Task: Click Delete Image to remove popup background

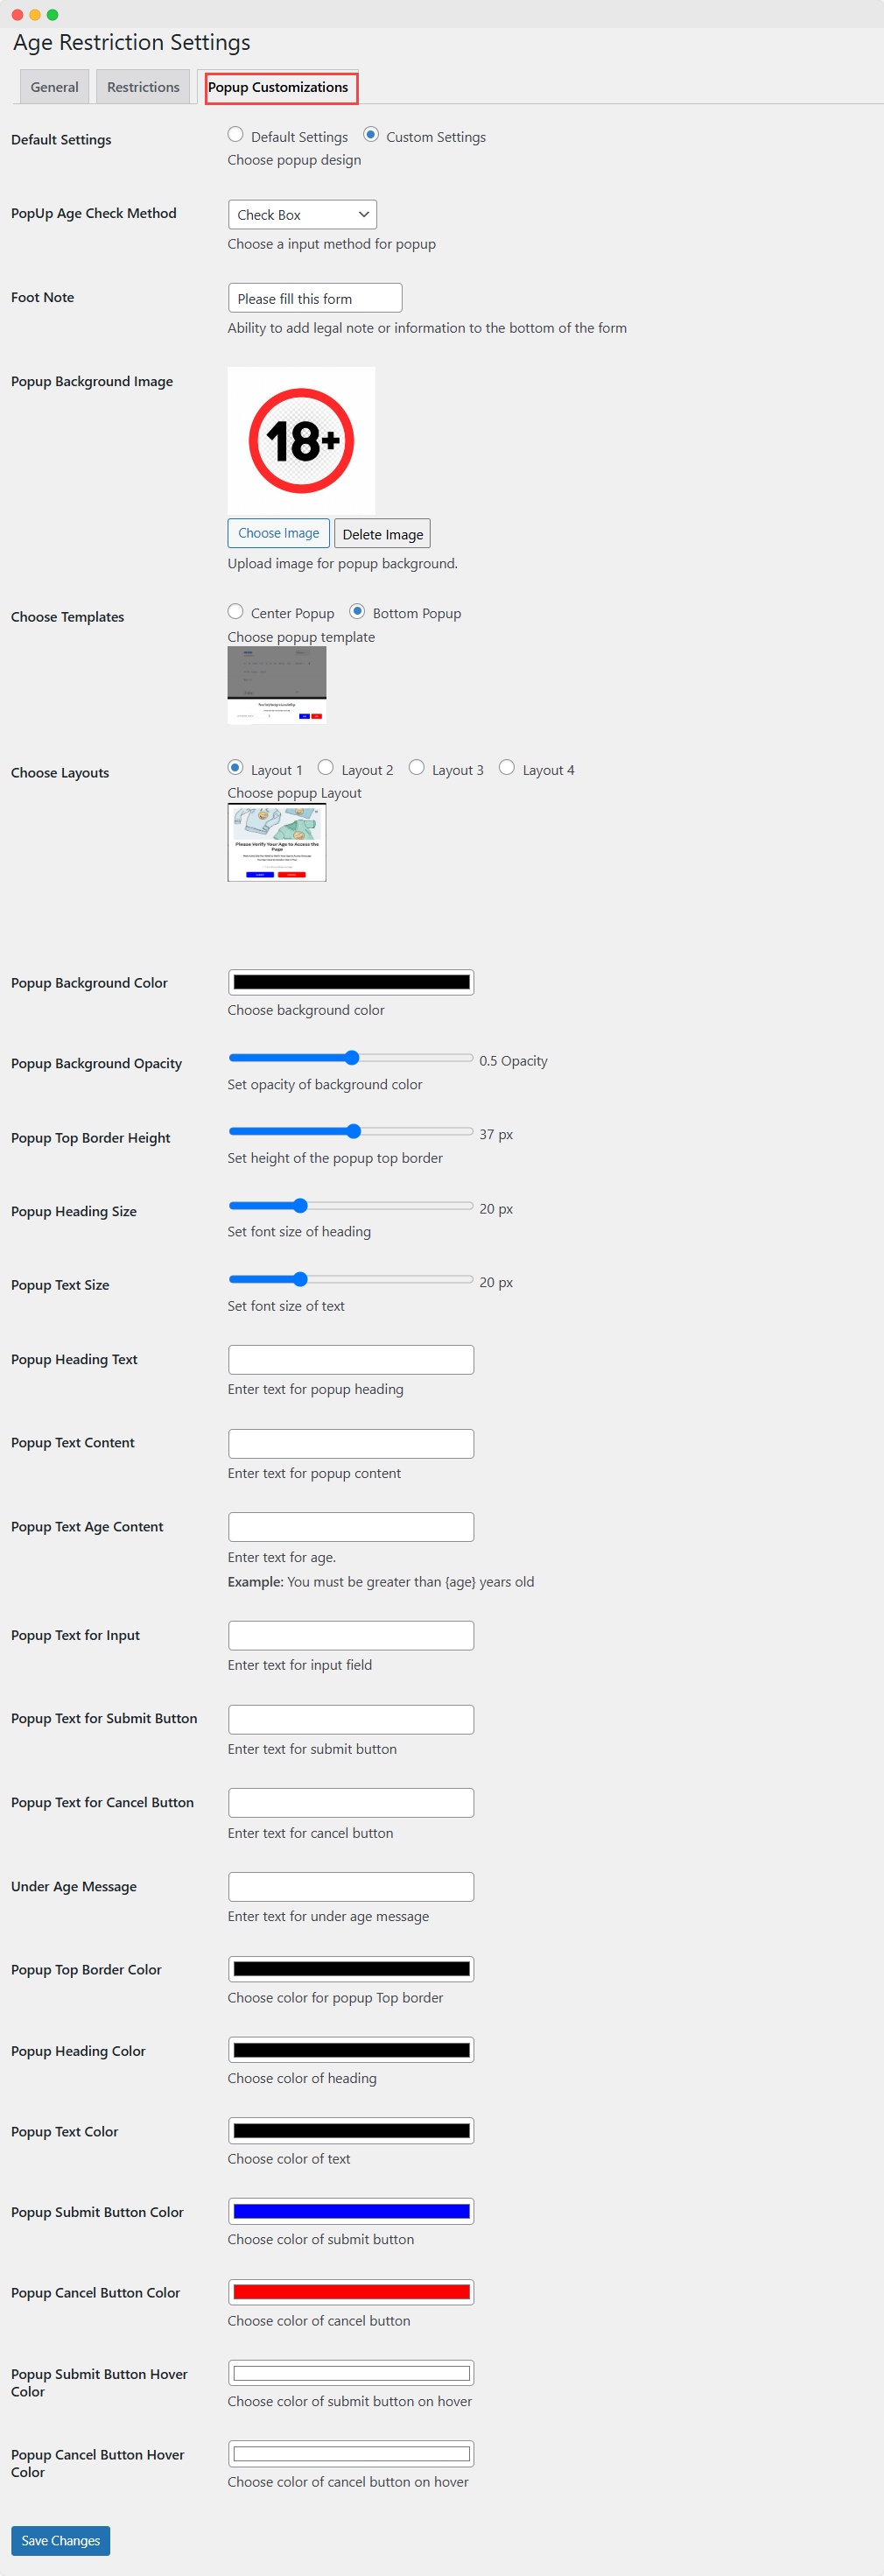Action: [382, 533]
